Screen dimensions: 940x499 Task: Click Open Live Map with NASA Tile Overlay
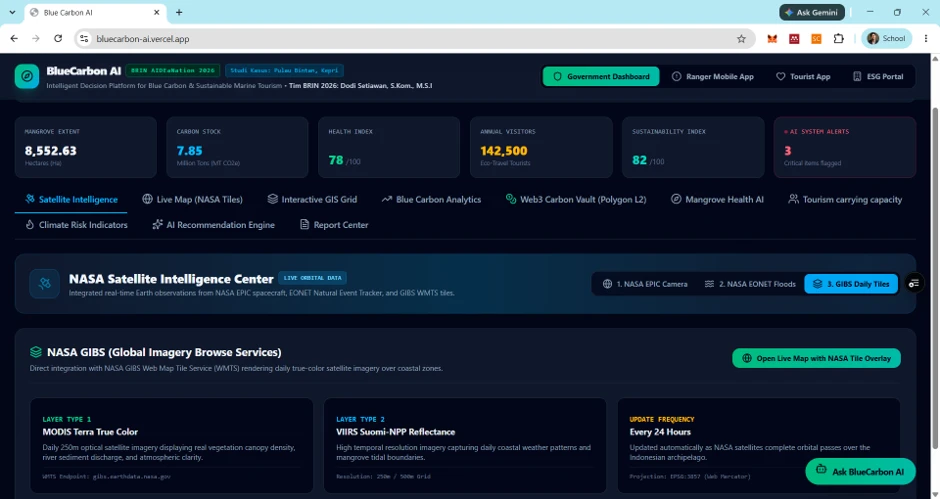816,358
